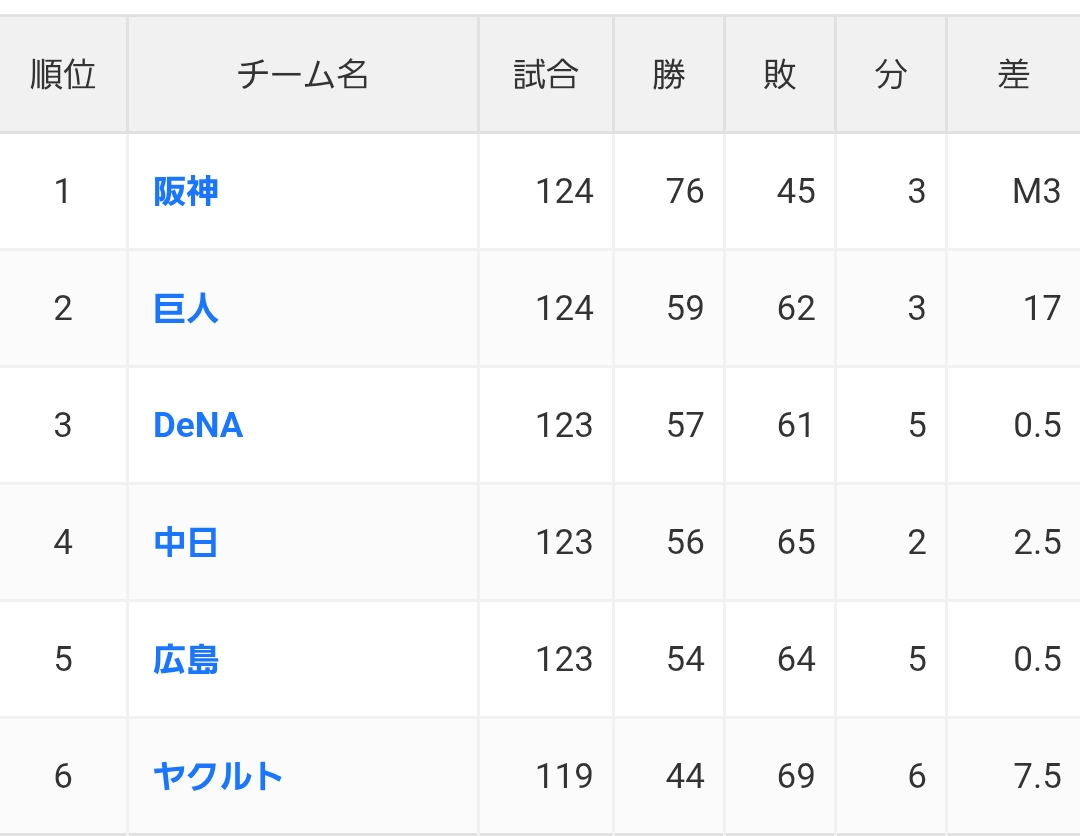Go to the 広島 team page

[x=186, y=659]
